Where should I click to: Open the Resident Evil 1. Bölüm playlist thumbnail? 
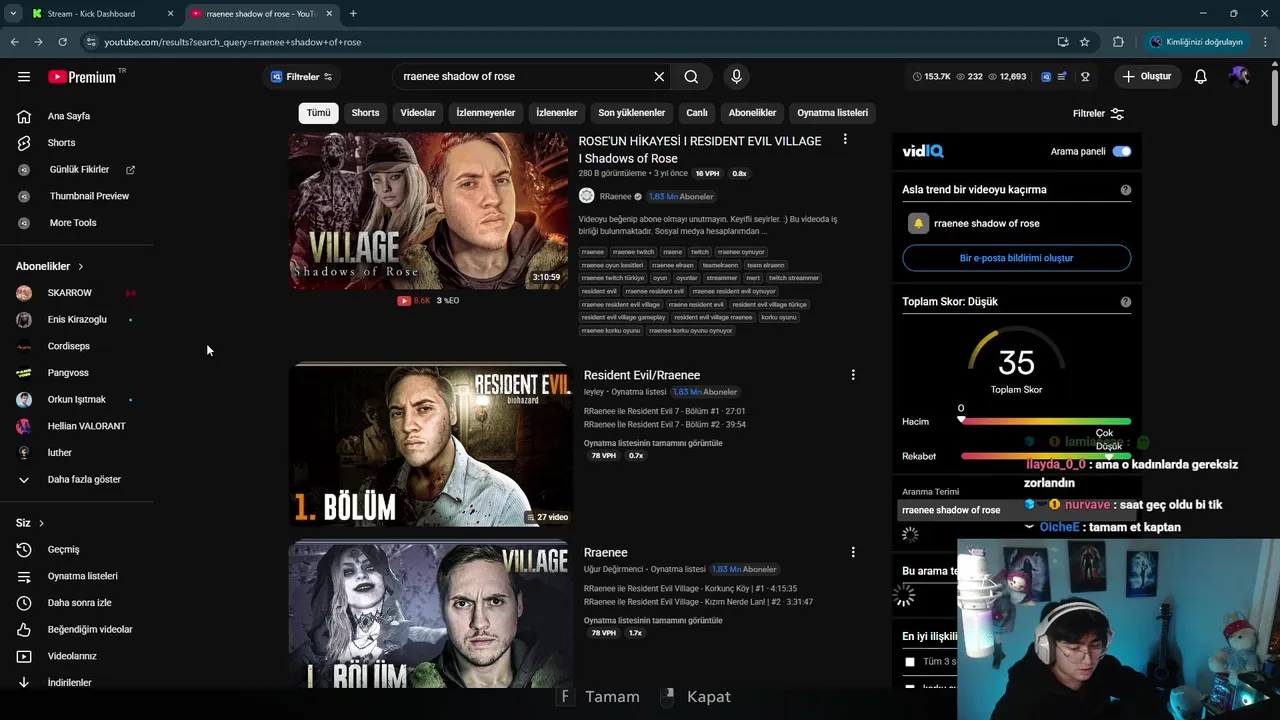click(x=430, y=445)
